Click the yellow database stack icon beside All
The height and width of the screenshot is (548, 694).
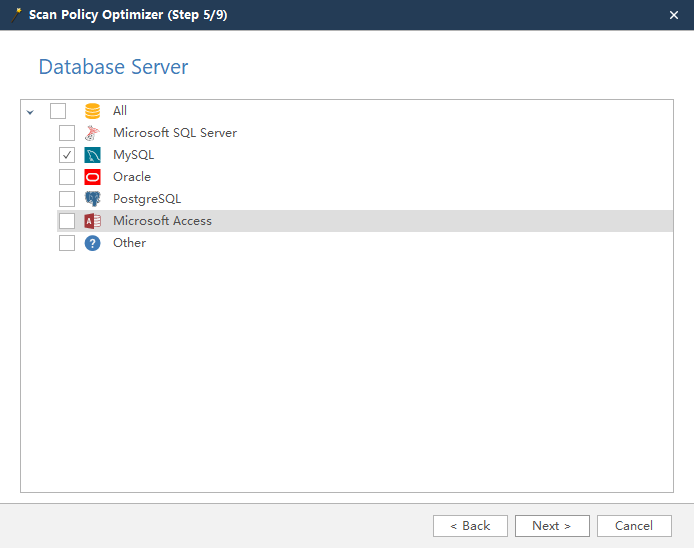click(93, 111)
